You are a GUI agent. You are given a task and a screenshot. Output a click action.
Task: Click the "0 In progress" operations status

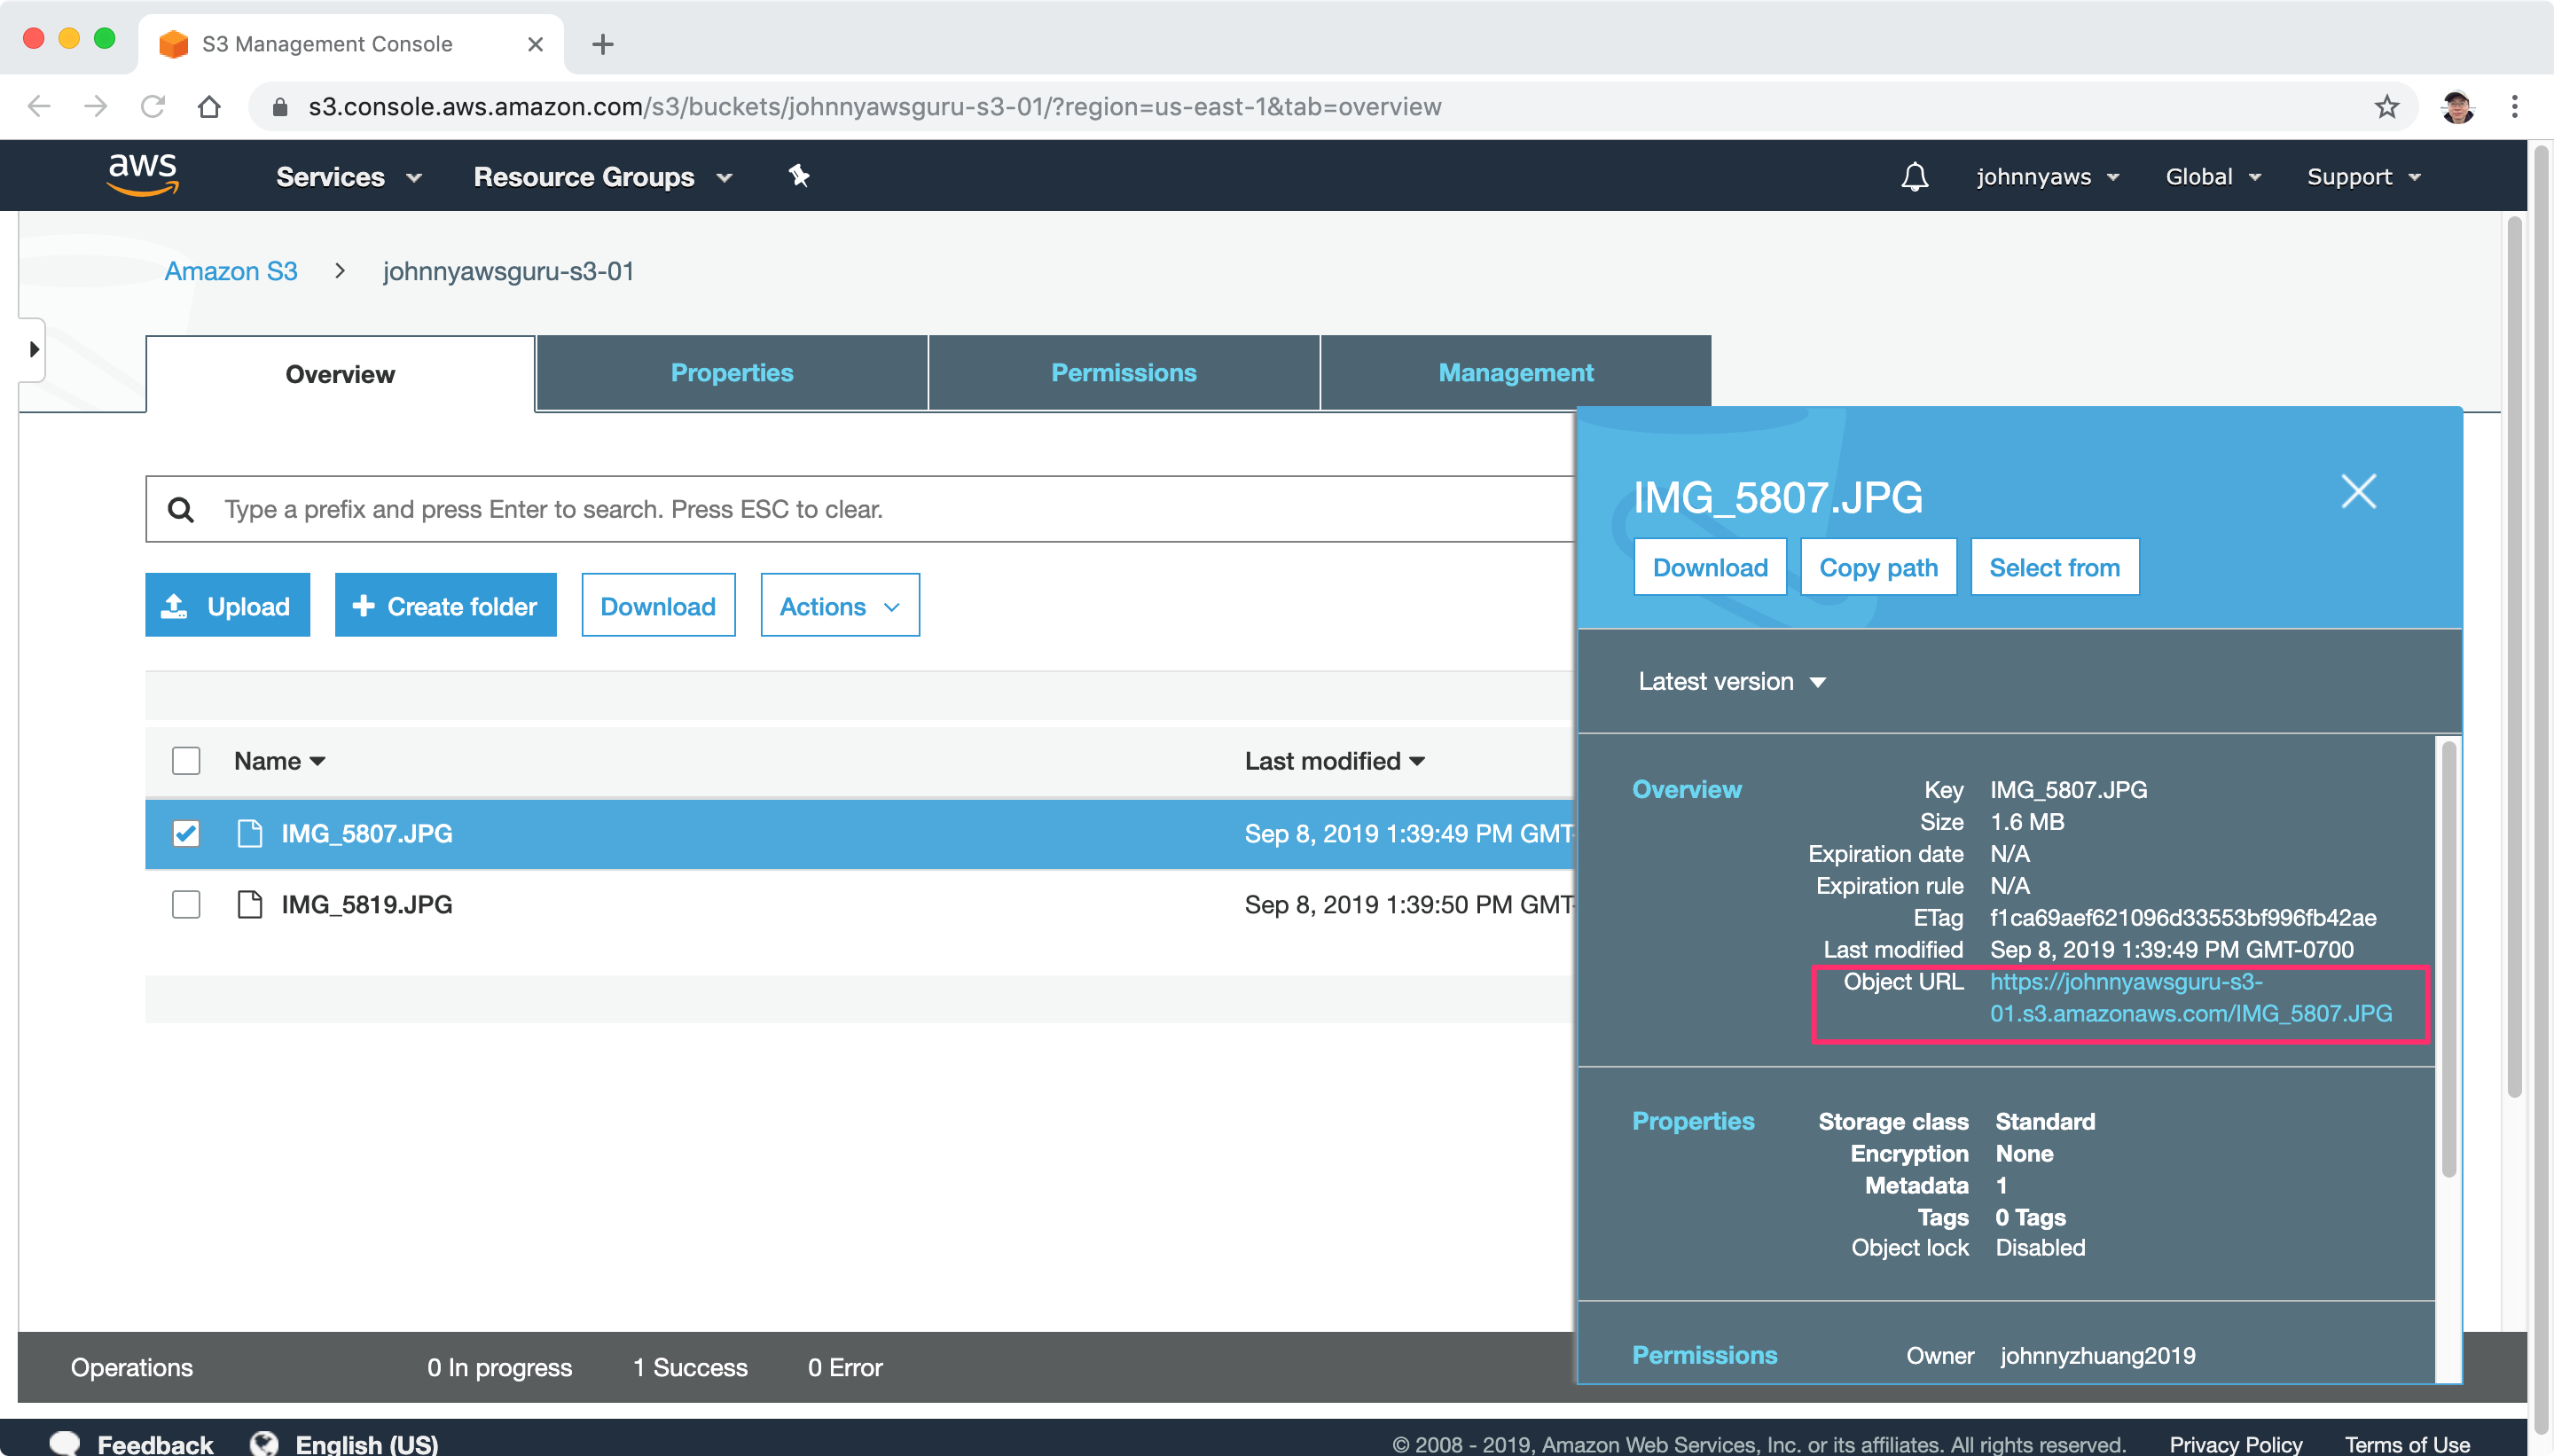(499, 1368)
